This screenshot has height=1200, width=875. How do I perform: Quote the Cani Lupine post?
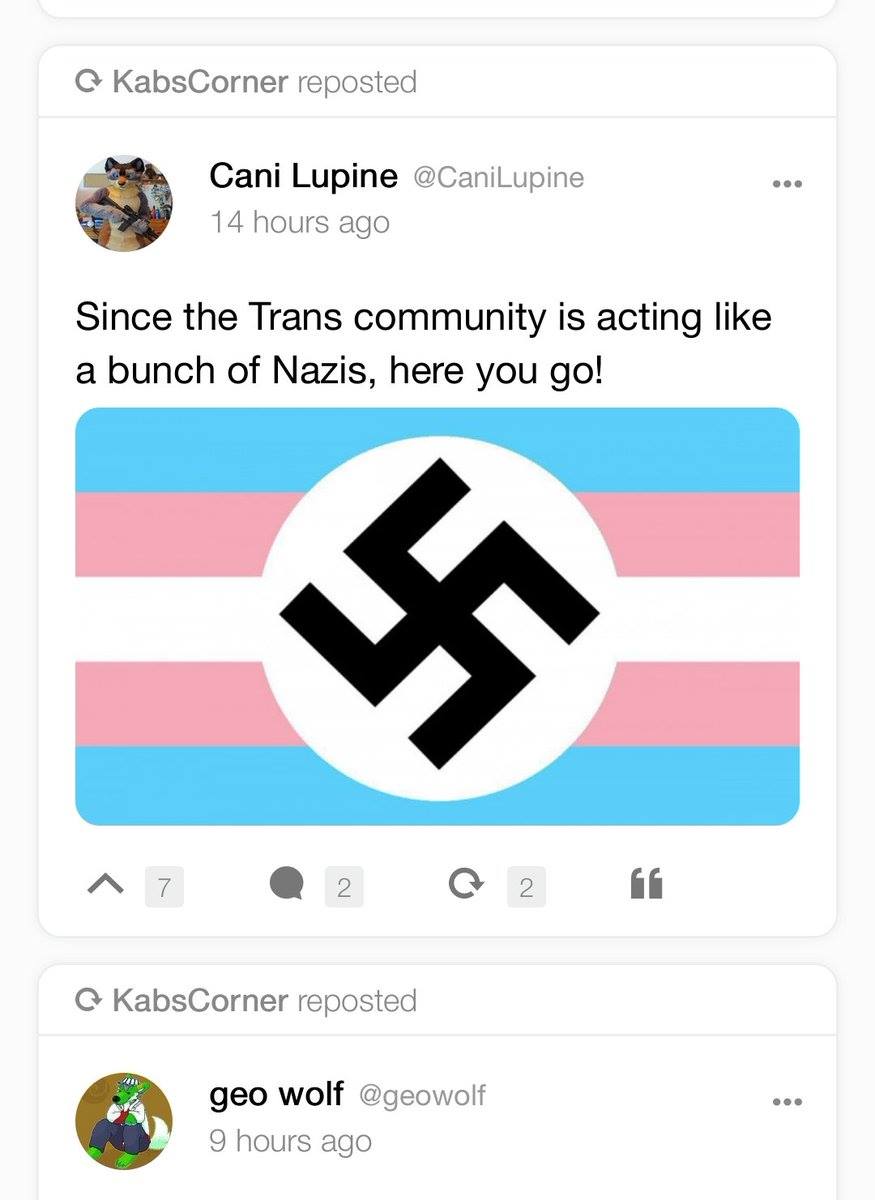[646, 883]
